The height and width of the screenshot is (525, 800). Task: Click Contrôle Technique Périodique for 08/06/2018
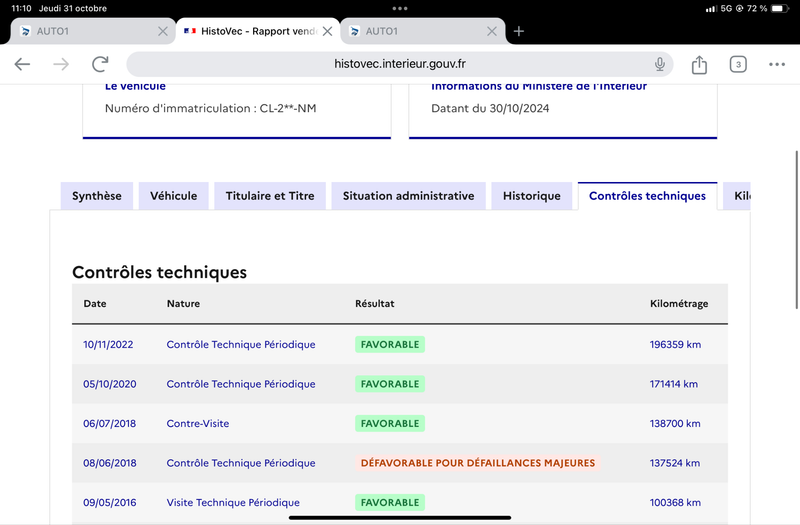click(x=241, y=463)
